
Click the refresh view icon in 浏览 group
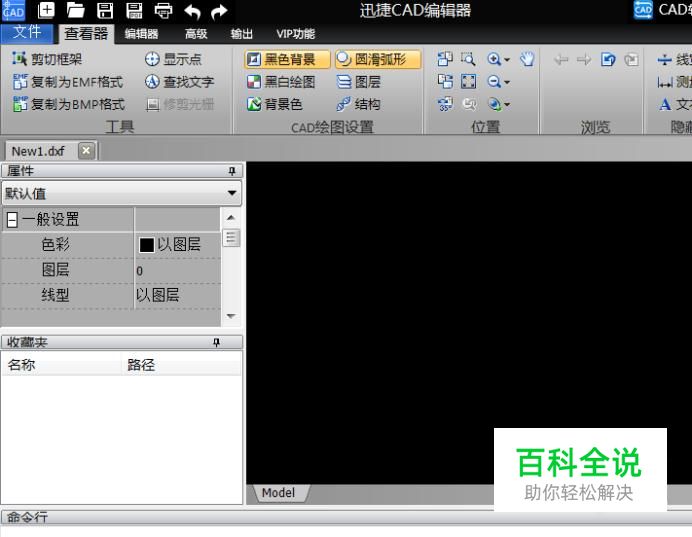point(608,59)
